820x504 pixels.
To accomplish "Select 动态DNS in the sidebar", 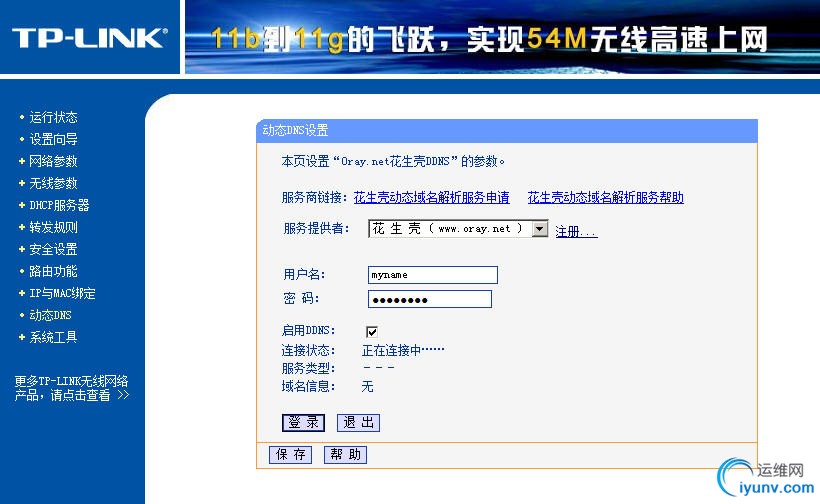I will coord(50,315).
